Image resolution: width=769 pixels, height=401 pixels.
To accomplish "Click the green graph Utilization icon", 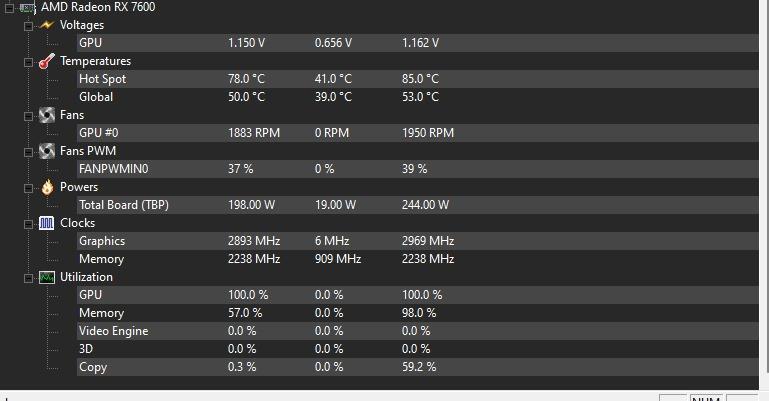I will (47, 277).
